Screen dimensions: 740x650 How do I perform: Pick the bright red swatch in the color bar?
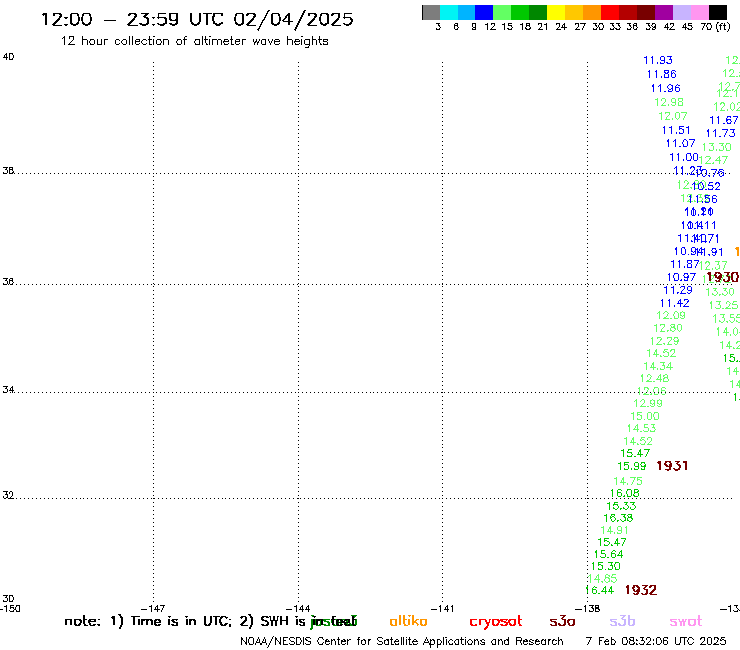[x=609, y=12]
